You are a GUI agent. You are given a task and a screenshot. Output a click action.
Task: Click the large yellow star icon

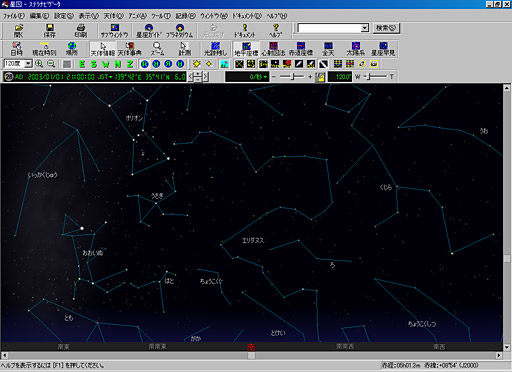(x=197, y=64)
